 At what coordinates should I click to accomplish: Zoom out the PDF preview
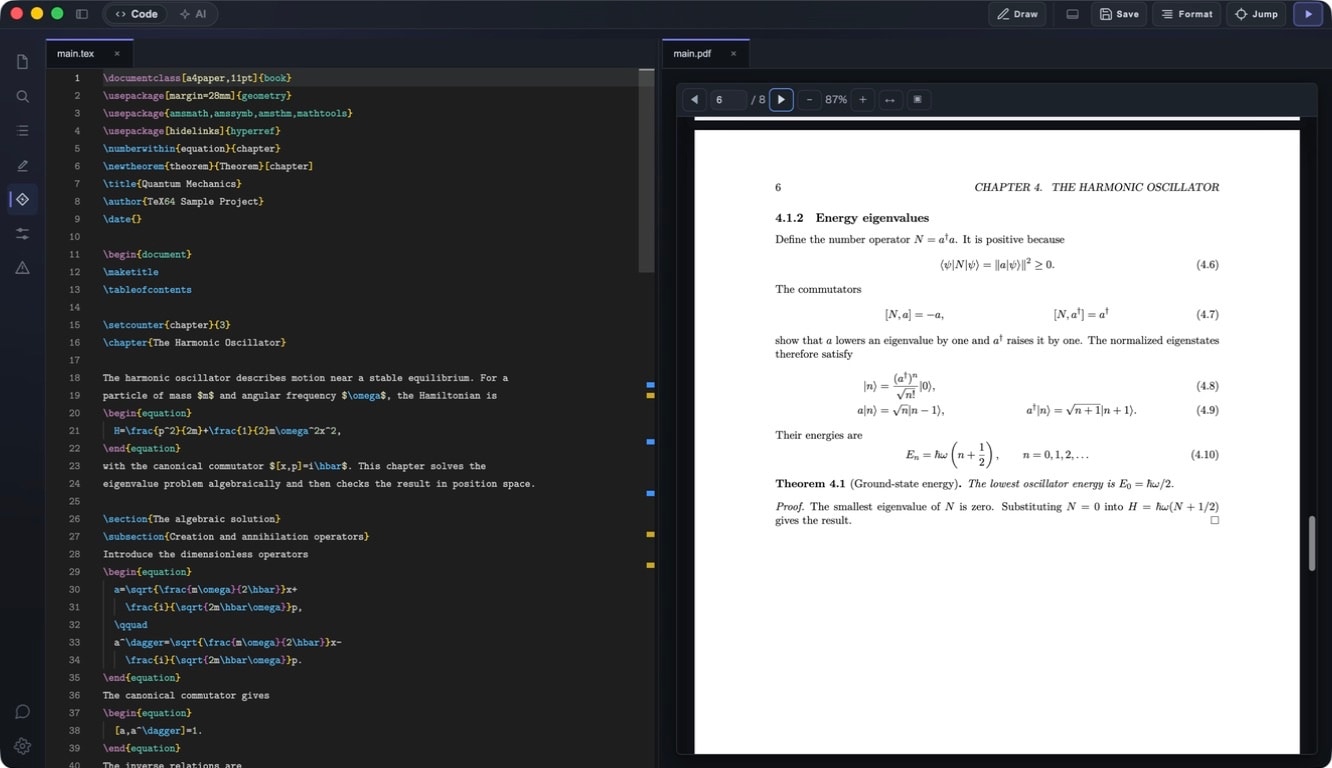[809, 100]
